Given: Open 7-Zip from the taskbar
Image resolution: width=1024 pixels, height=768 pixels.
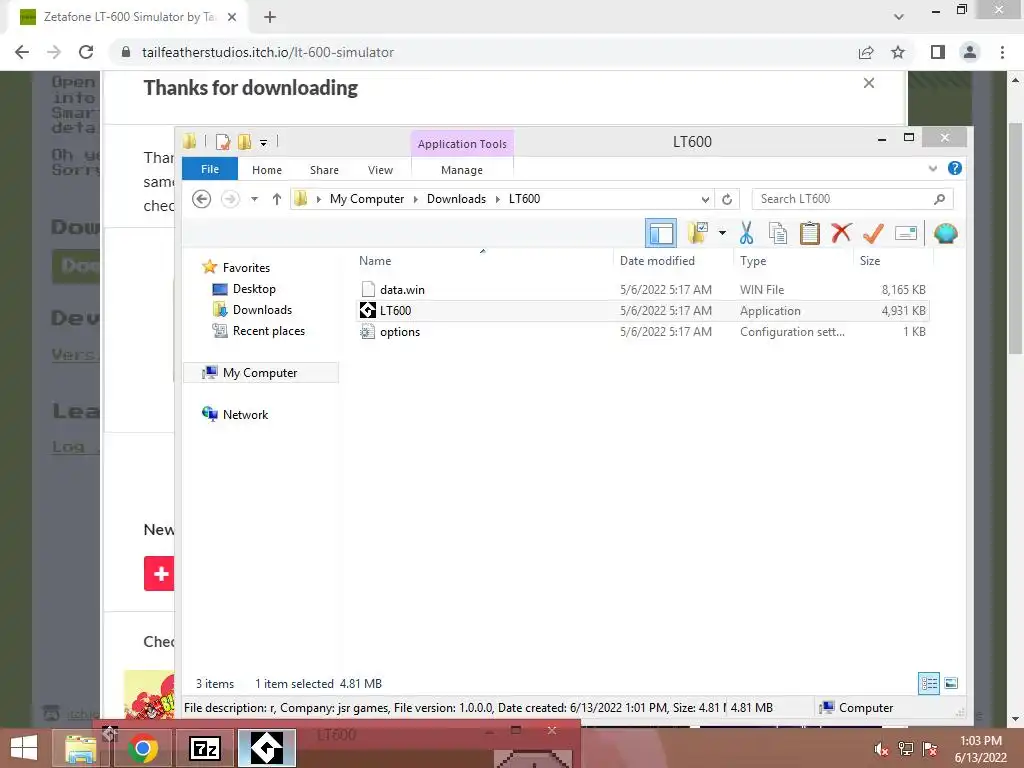Looking at the screenshot, I should point(204,748).
